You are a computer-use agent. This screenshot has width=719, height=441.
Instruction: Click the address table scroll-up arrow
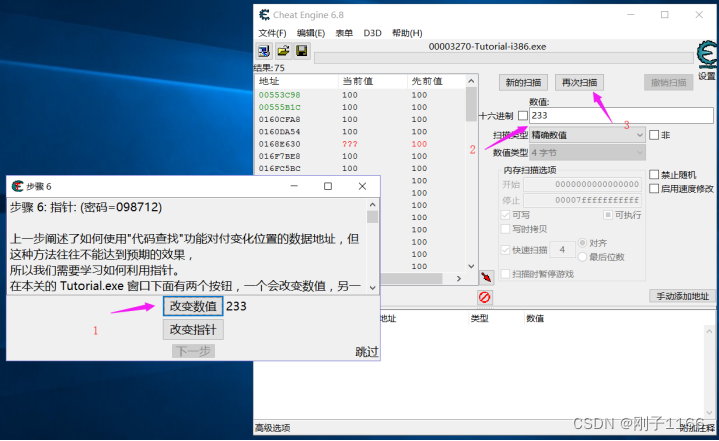click(x=709, y=331)
